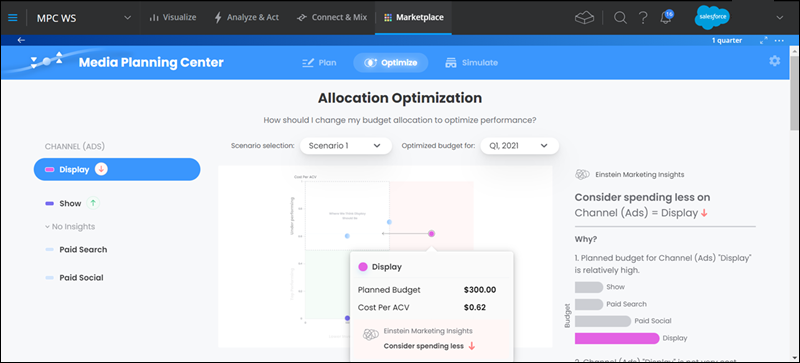This screenshot has height=363, width=800.
Task: Click the Consider spending less tooltip text
Action: pos(423,346)
